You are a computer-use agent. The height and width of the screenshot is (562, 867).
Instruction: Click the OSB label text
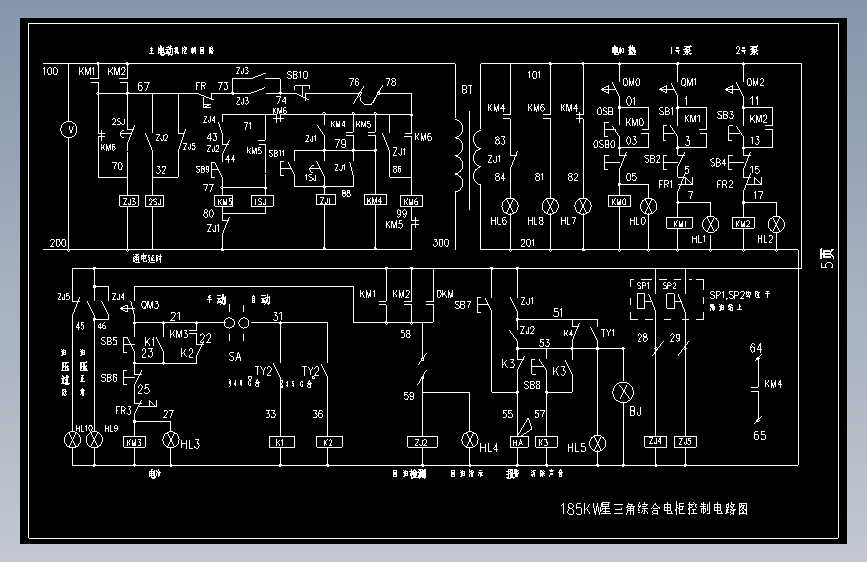605,111
